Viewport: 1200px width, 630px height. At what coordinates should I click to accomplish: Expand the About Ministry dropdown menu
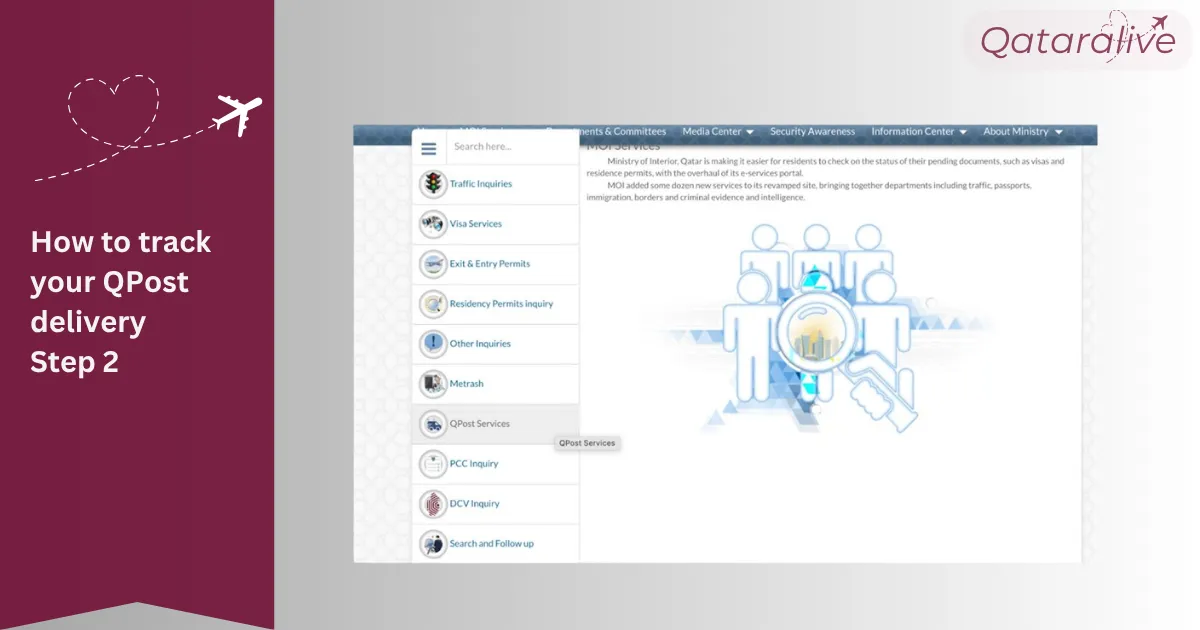[x=1022, y=131]
